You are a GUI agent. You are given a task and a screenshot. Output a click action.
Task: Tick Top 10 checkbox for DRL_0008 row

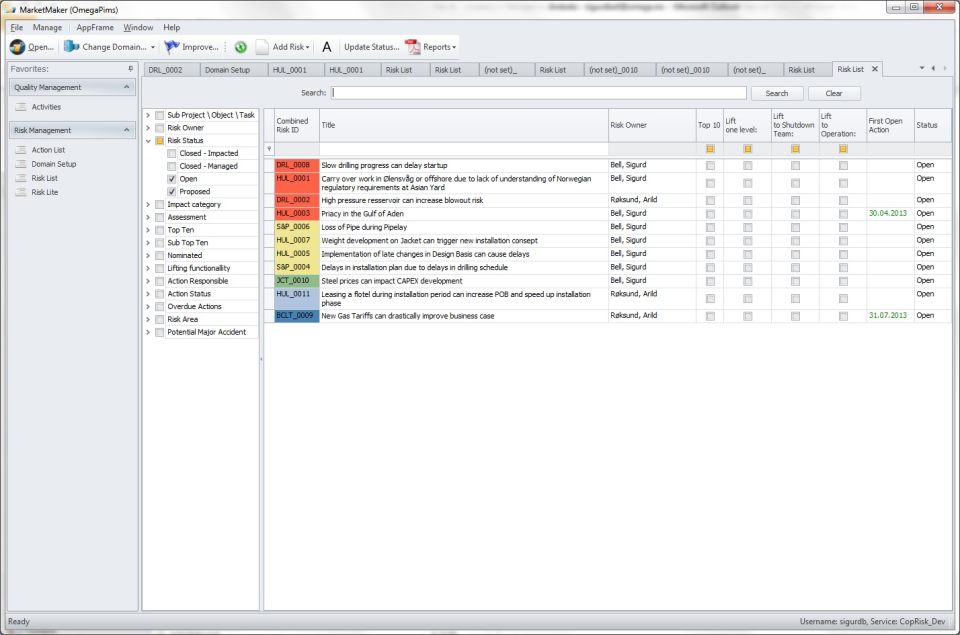[x=710, y=165]
